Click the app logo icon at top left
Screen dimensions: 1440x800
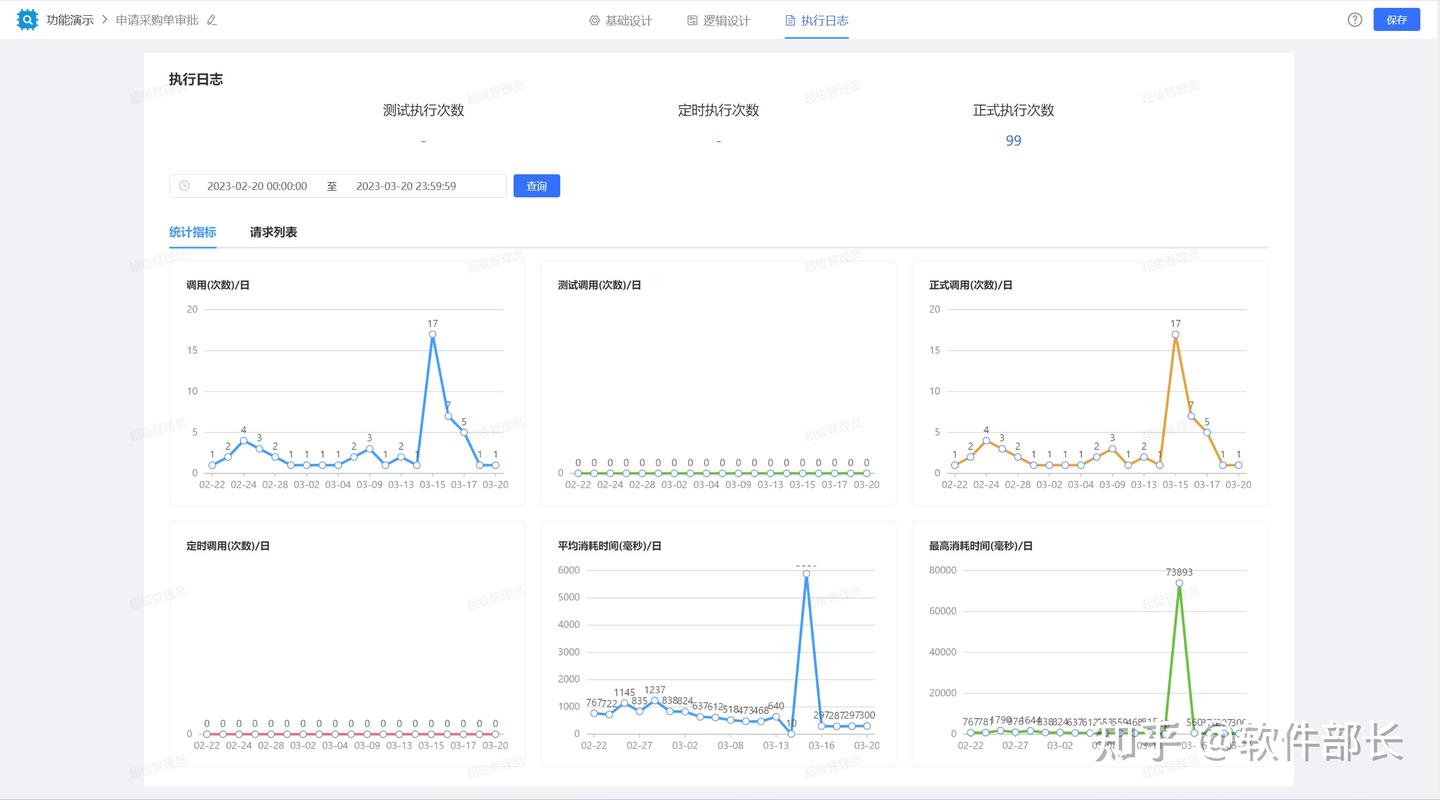point(27,19)
